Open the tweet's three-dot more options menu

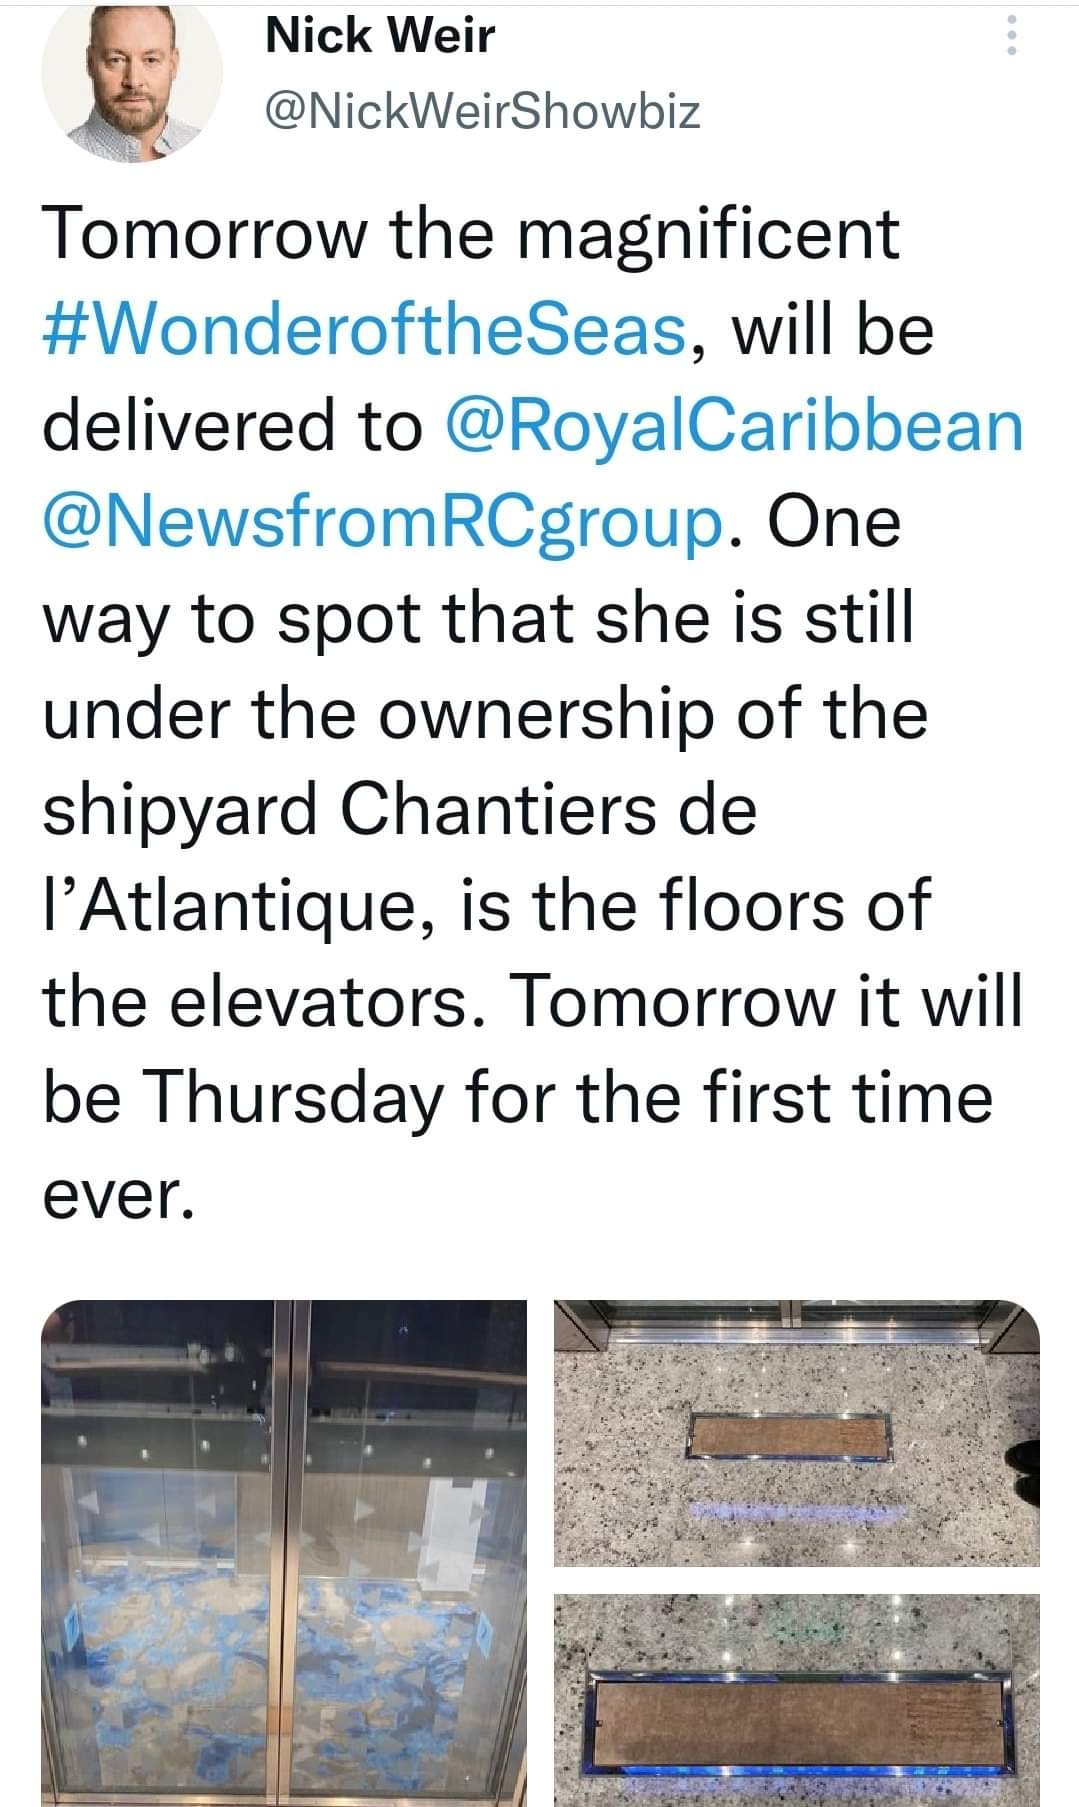point(1011,37)
